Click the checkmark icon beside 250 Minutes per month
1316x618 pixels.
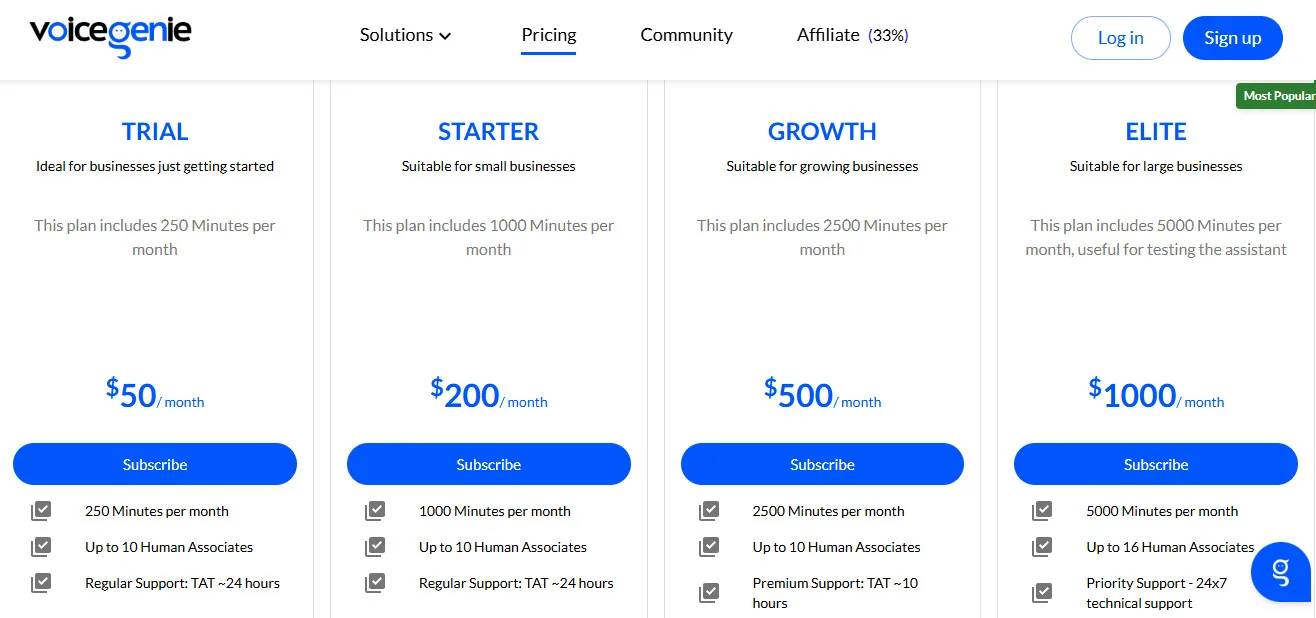point(41,510)
